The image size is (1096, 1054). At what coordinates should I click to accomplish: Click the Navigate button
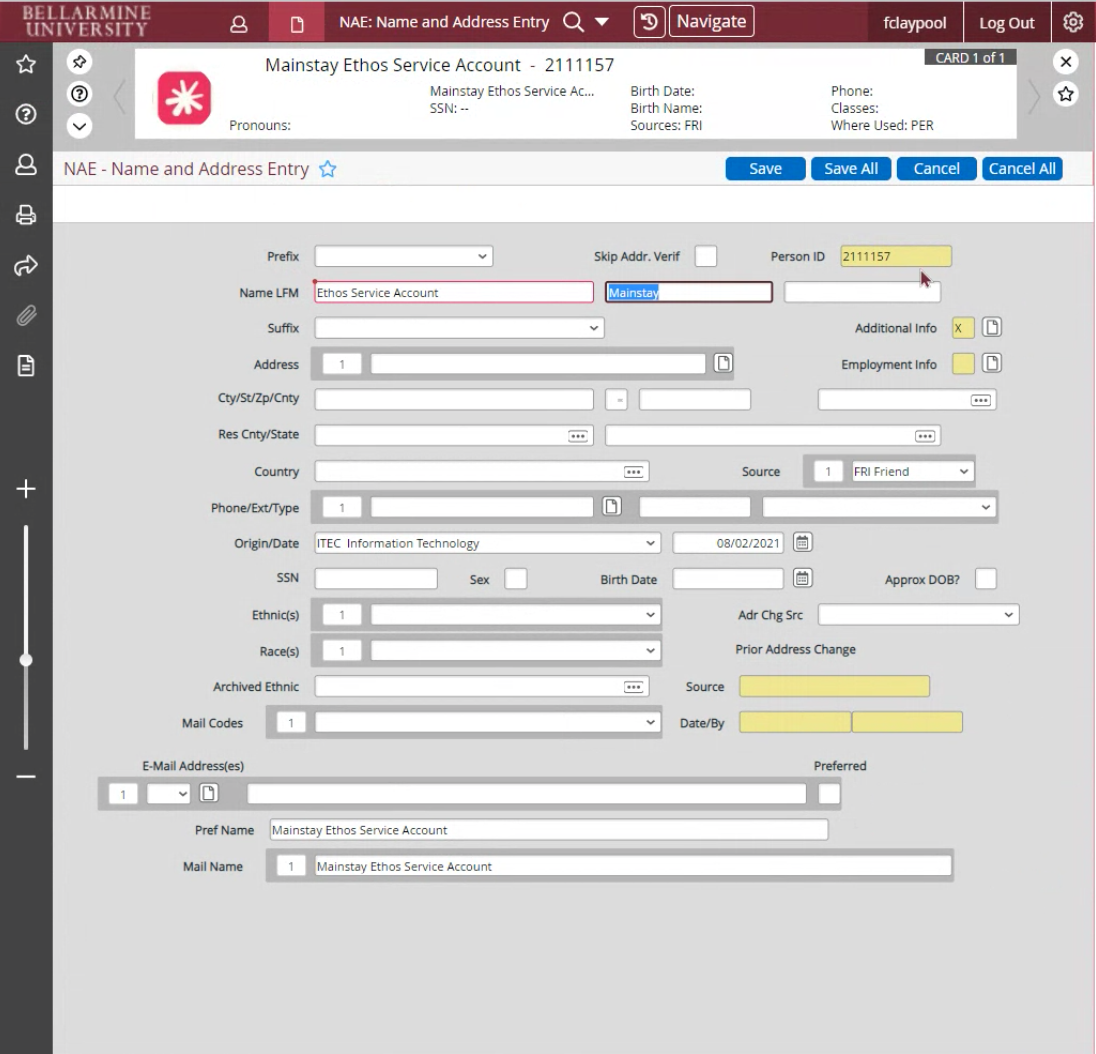point(712,22)
